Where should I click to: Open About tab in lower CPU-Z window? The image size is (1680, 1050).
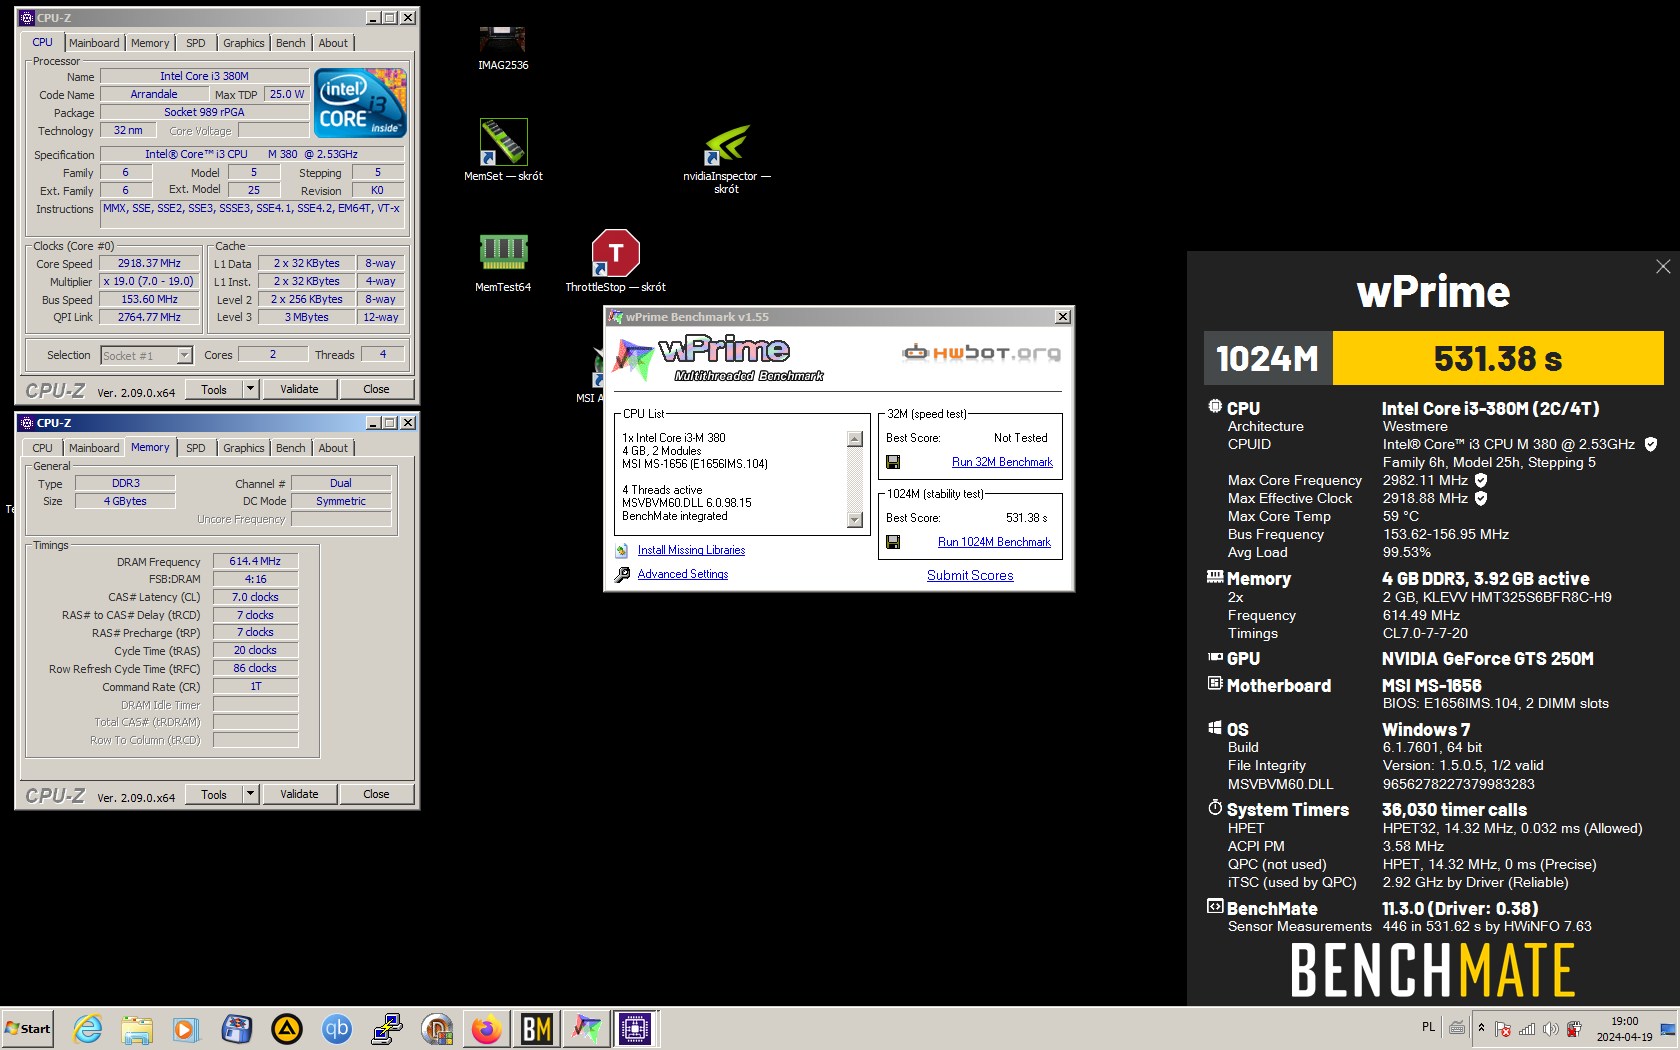pyautogui.click(x=333, y=448)
